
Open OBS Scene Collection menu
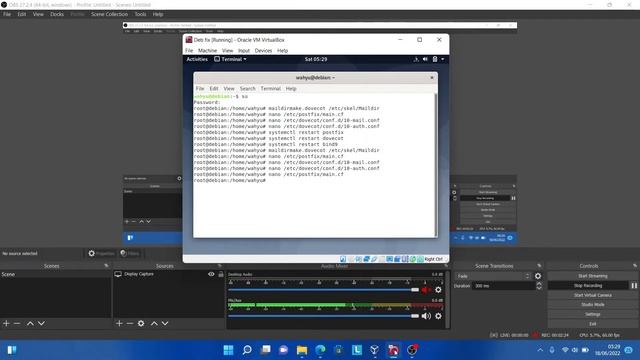pyautogui.click(x=109, y=14)
